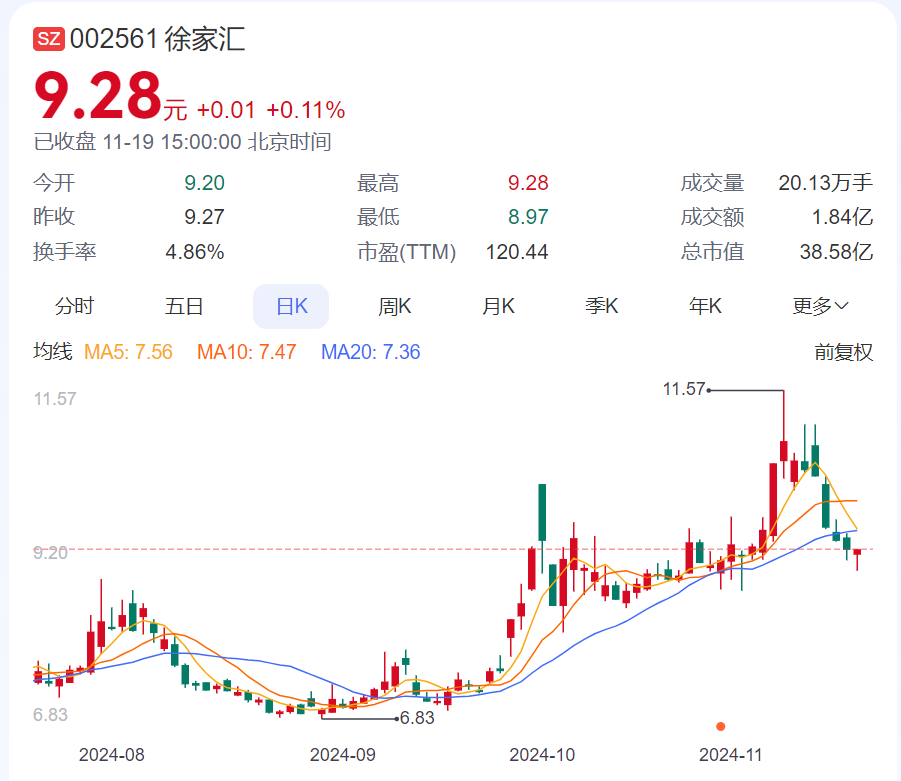This screenshot has width=901, height=781.
Task: Click the stock name 002561 徐家汇
Action: [x=157, y=39]
